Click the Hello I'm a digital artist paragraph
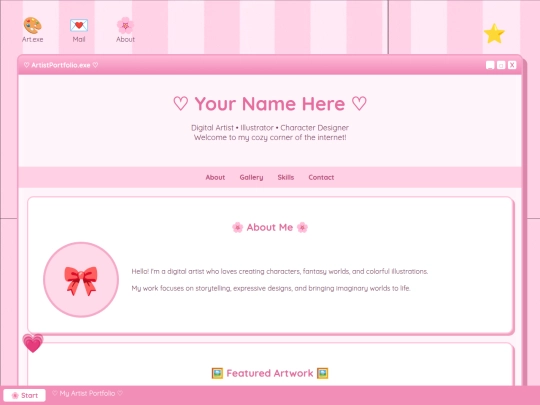 coord(280,271)
